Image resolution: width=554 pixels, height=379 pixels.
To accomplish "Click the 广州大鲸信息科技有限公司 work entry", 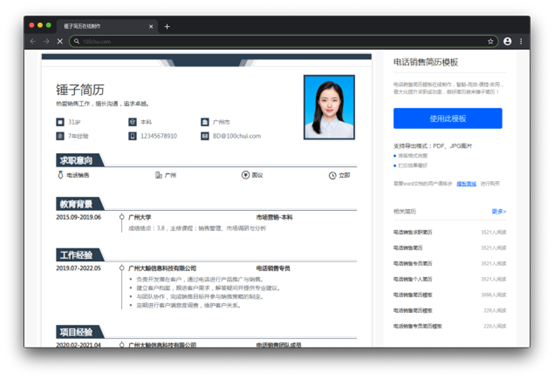I will [162, 268].
